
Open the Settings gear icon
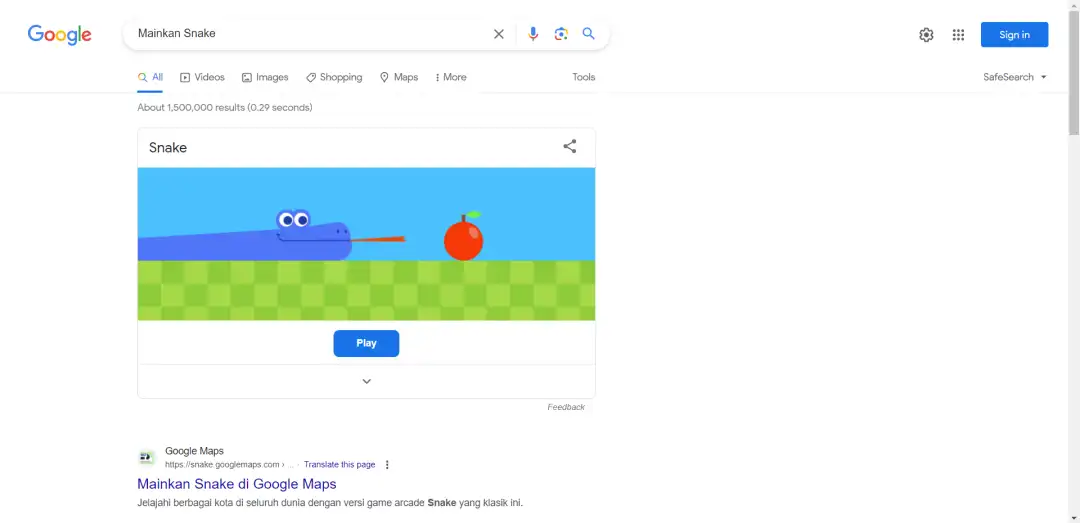tap(926, 35)
